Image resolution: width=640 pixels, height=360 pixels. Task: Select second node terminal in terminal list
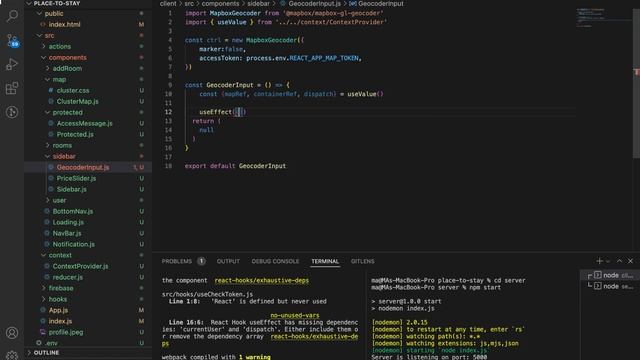click(x=610, y=287)
